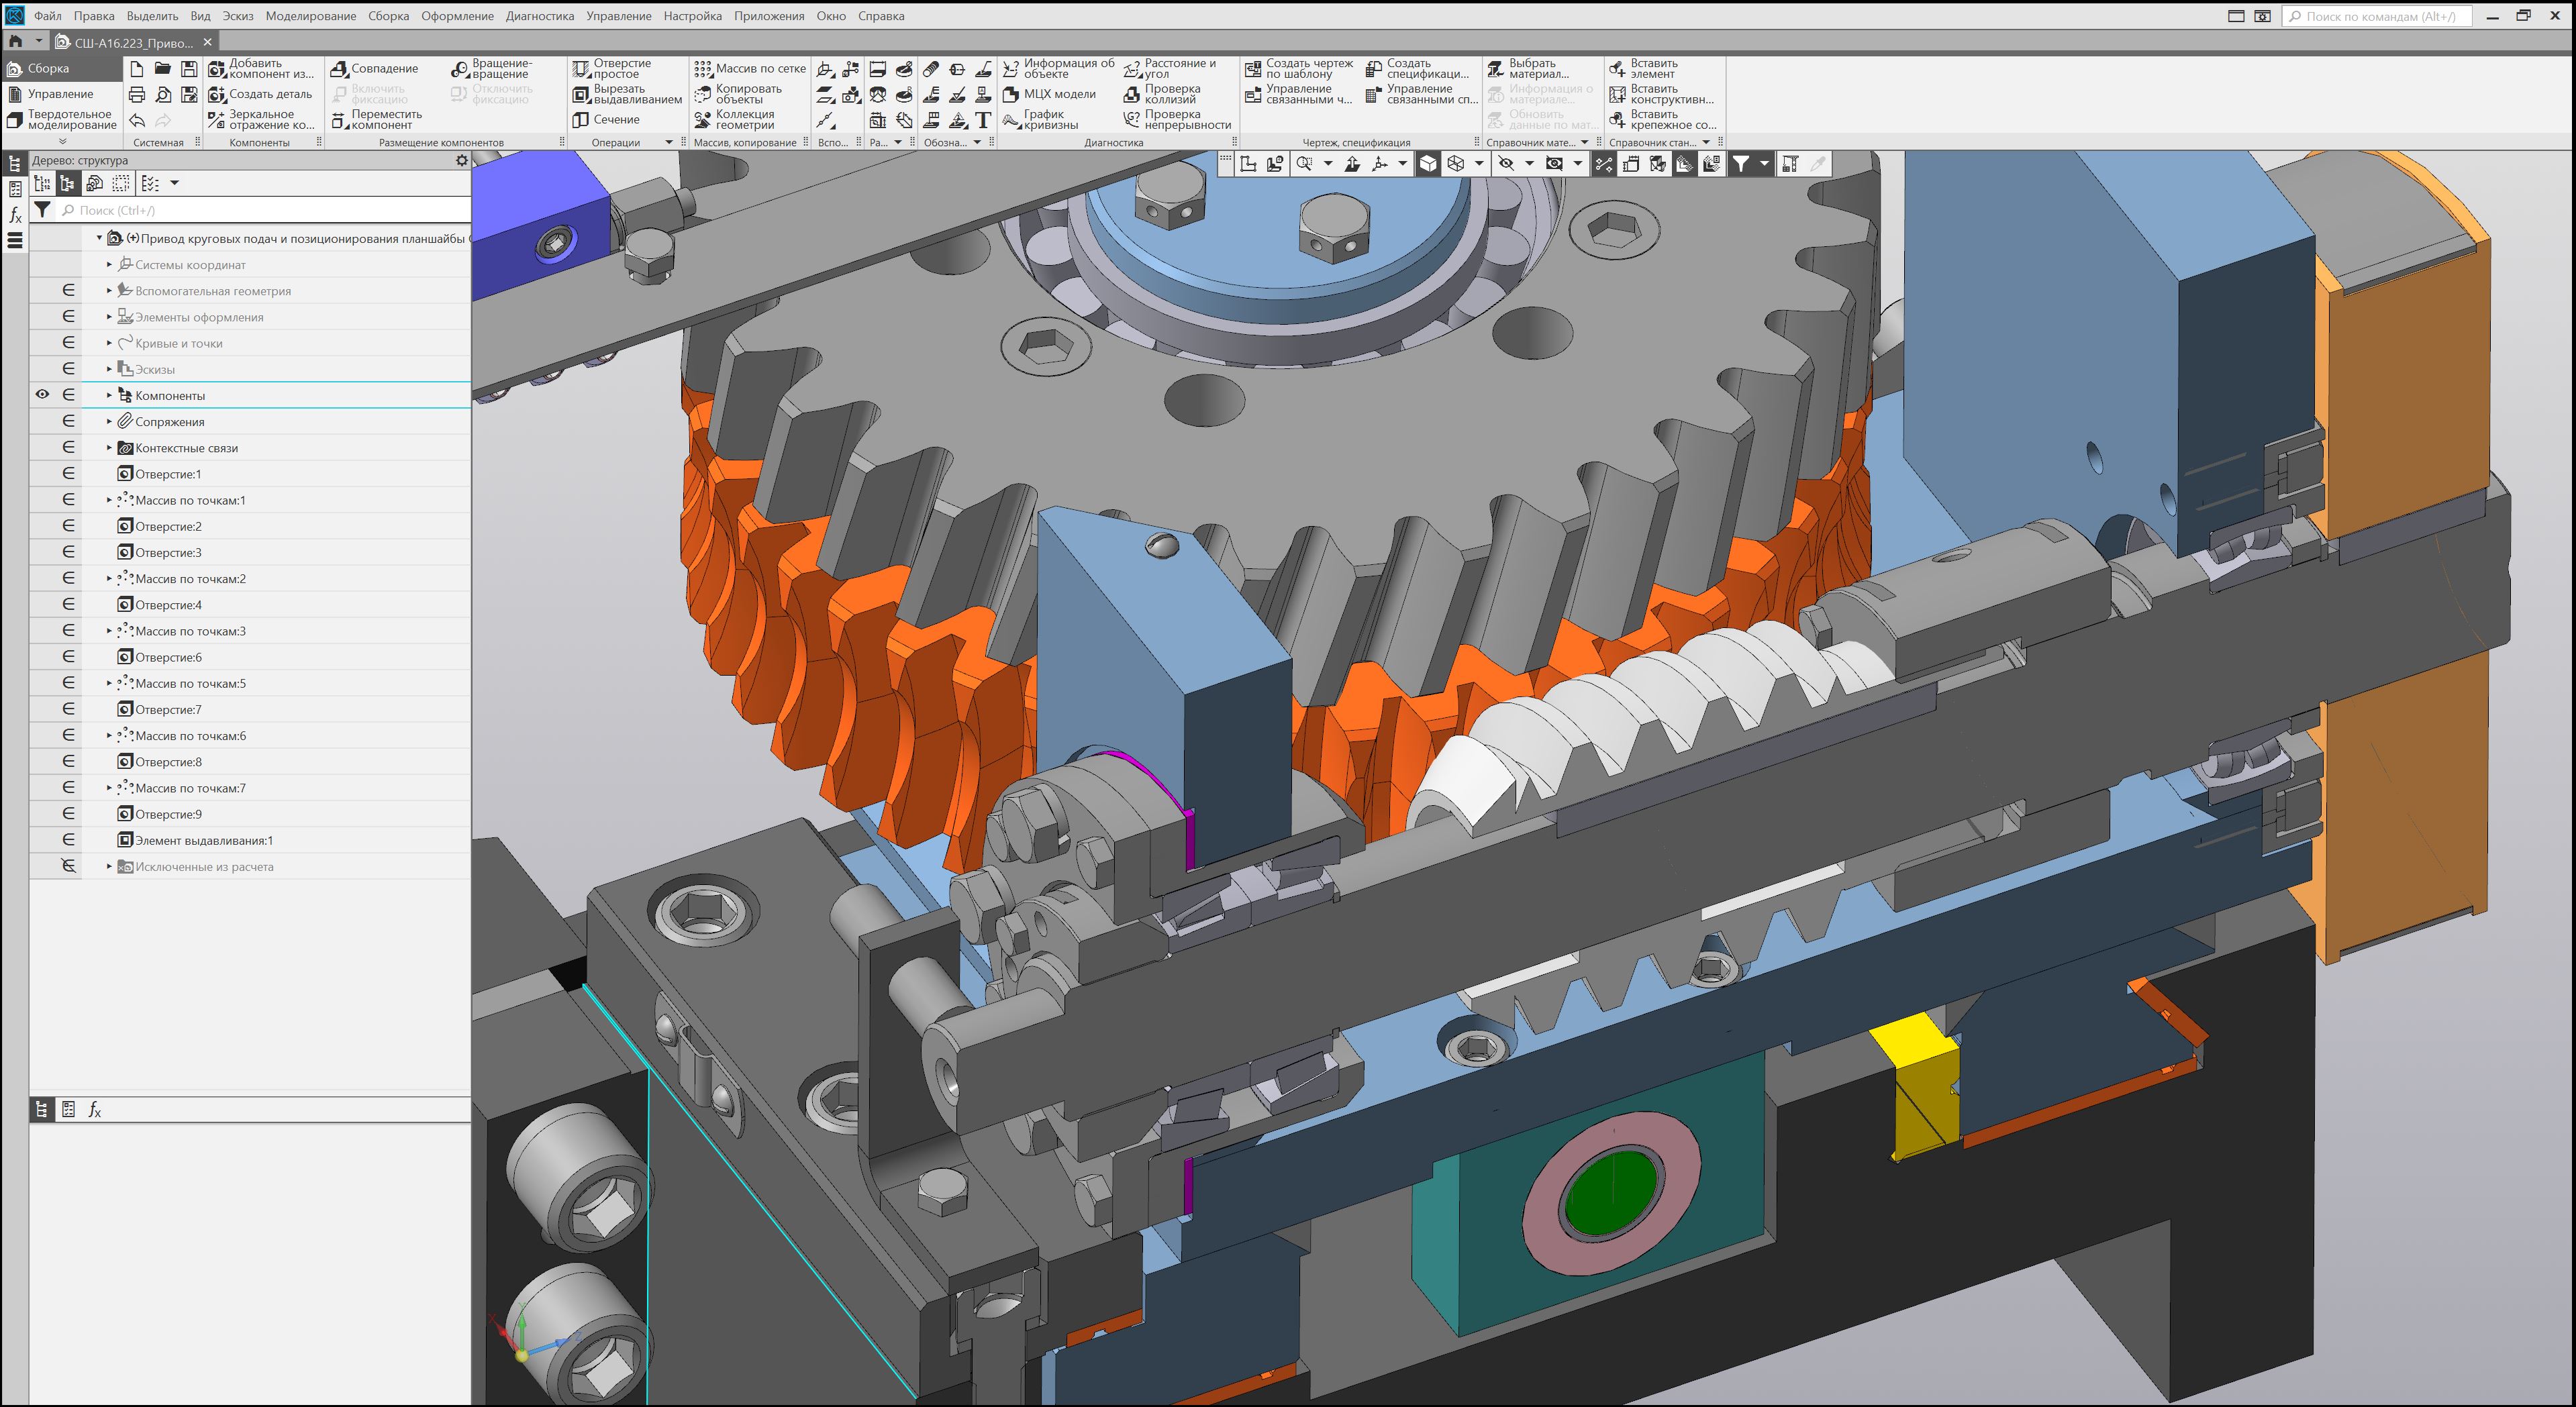Click the tree panel settings gear
This screenshot has width=2576, height=1407.
click(461, 160)
